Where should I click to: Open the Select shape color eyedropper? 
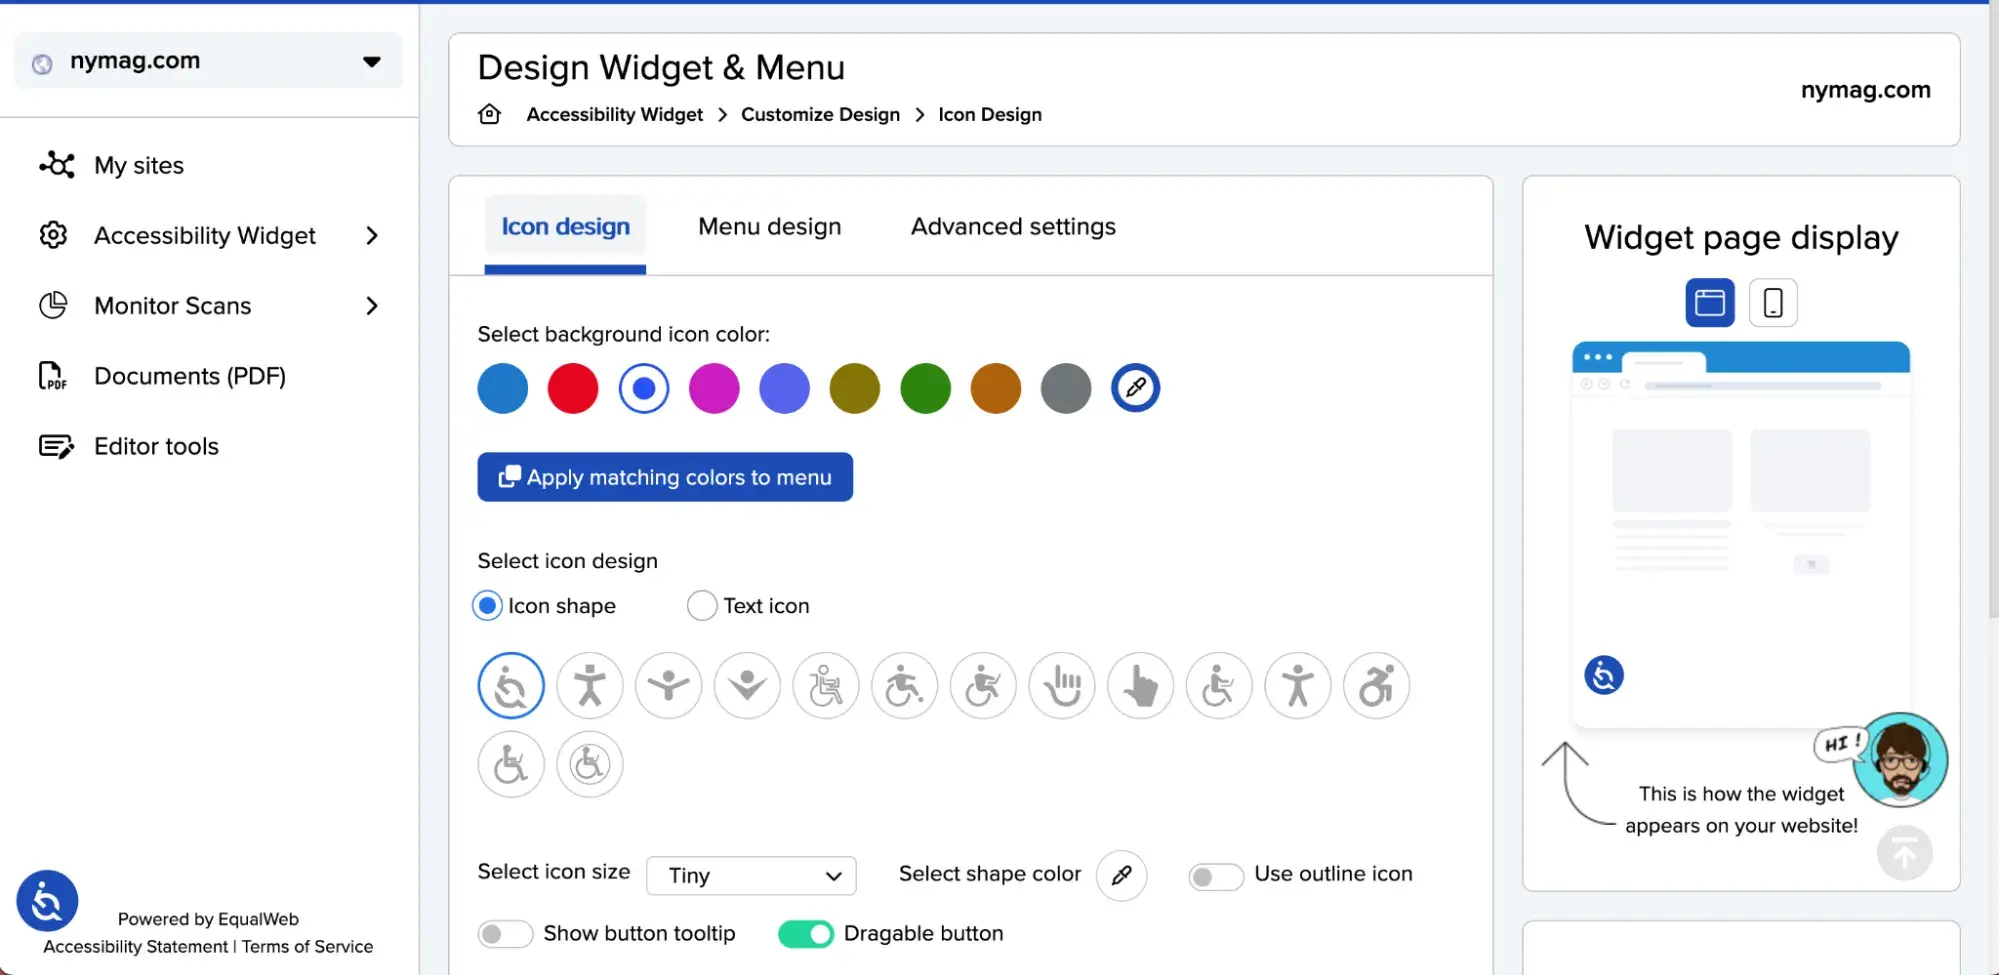pyautogui.click(x=1122, y=875)
